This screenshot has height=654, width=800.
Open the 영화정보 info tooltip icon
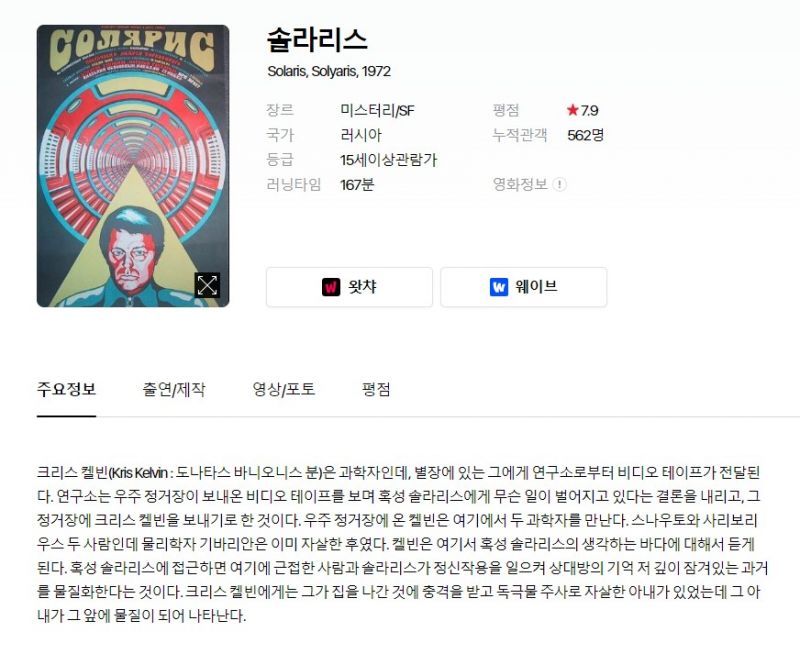coord(560,184)
